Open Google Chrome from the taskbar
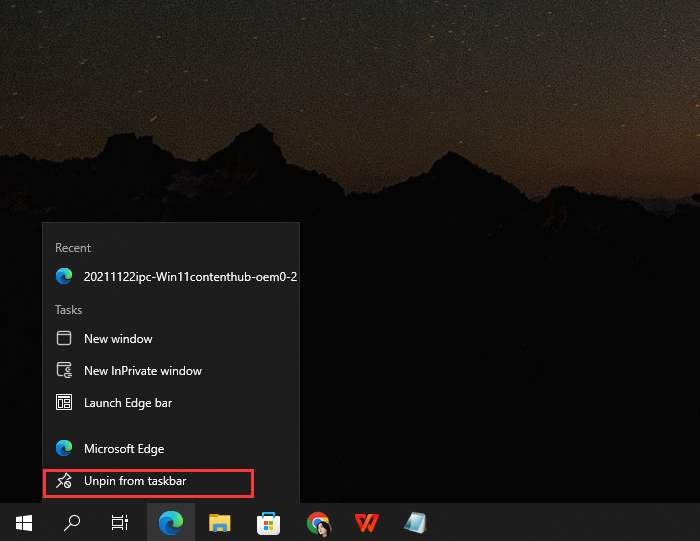This screenshot has height=541, width=700. [x=318, y=522]
